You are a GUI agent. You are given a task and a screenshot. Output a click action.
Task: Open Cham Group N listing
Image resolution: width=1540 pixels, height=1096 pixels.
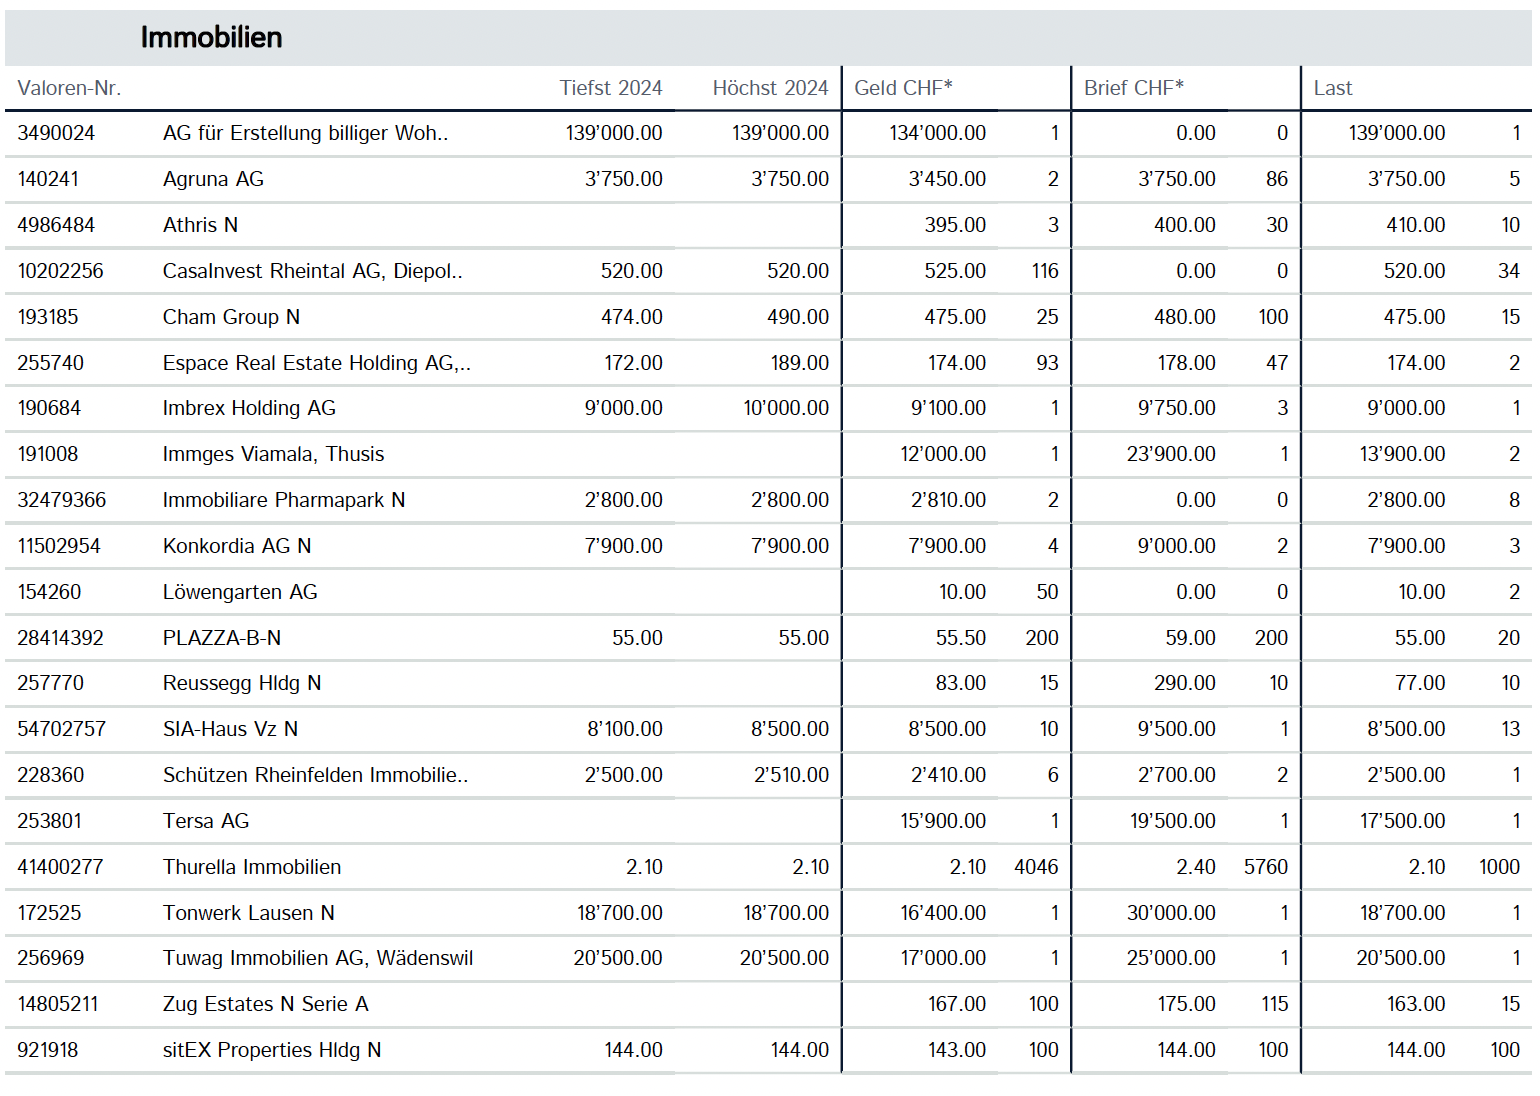[x=231, y=317]
